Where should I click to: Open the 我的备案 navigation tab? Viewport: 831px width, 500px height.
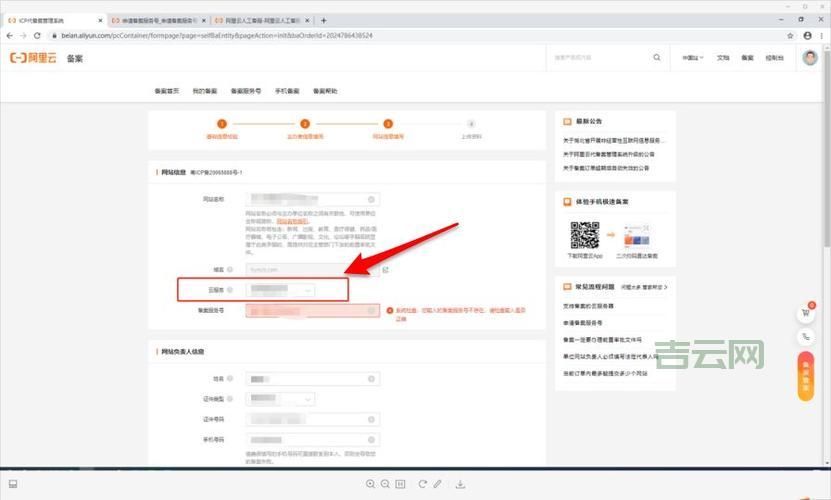click(x=204, y=91)
